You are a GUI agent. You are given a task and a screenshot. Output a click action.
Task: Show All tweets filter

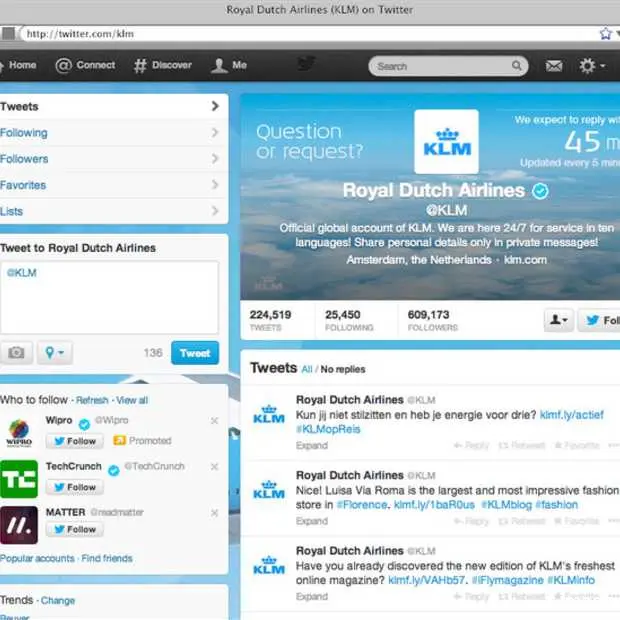point(307,369)
